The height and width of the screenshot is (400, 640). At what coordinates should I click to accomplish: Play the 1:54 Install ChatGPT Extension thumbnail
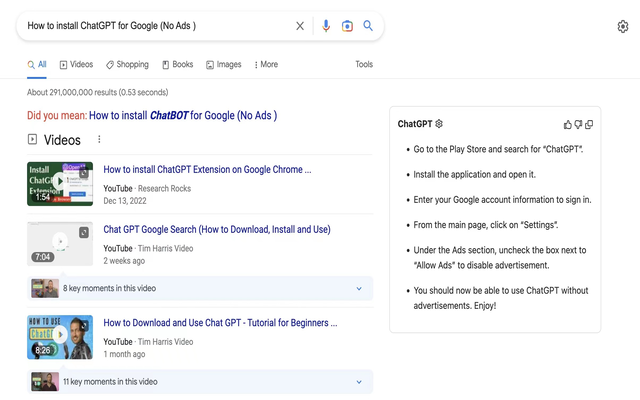60,184
